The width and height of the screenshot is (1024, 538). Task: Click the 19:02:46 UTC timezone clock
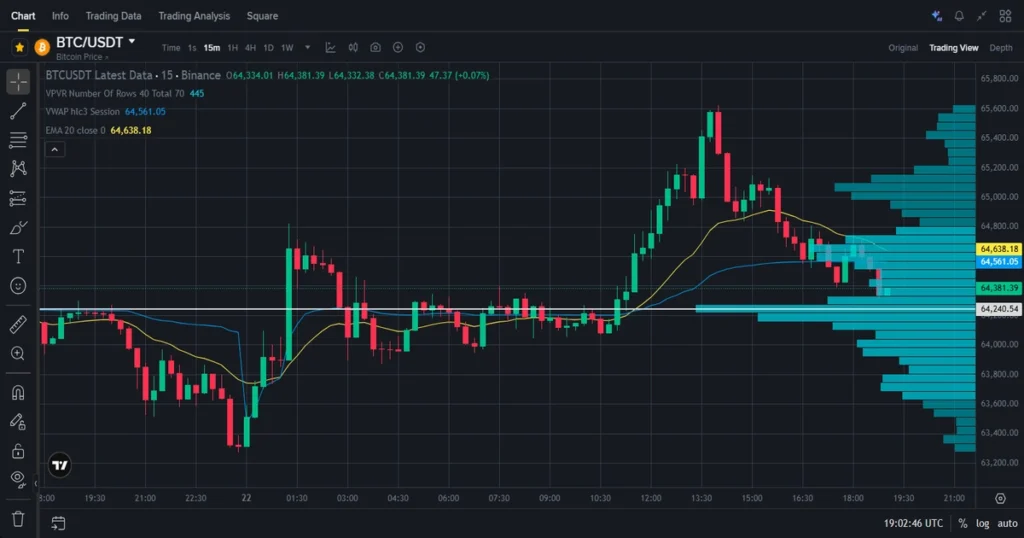click(913, 523)
